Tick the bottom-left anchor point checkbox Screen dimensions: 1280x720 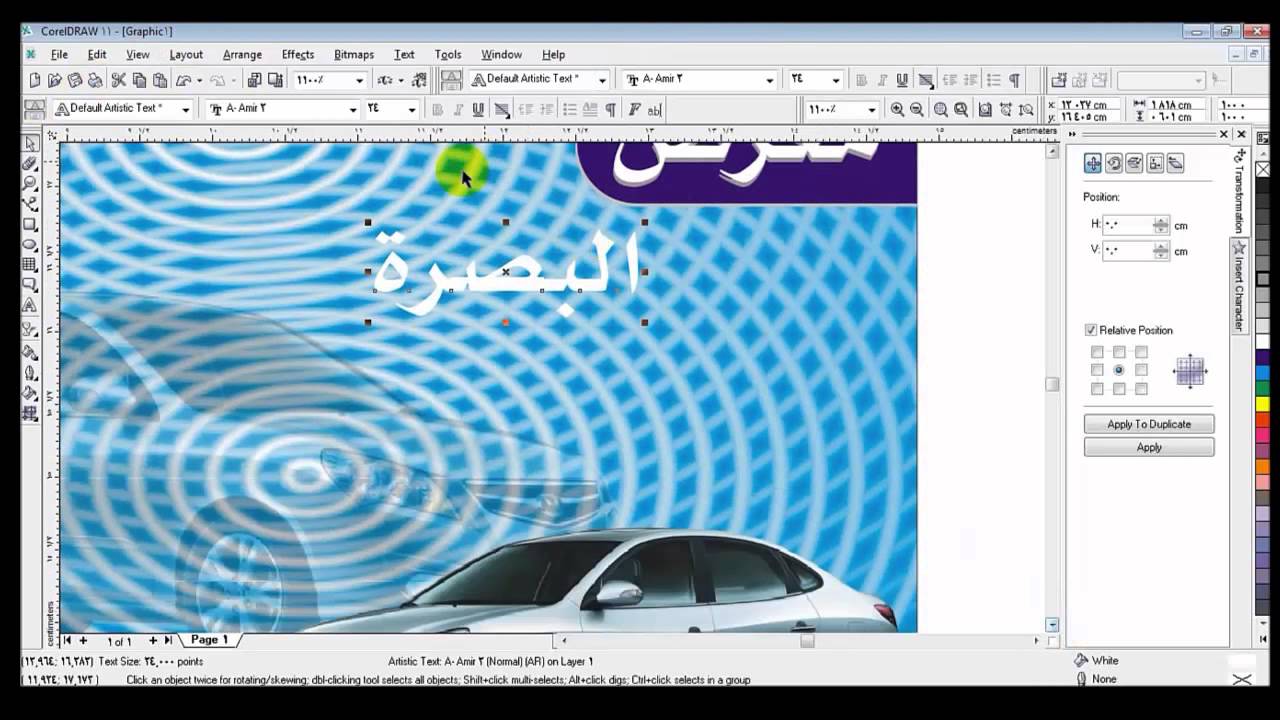pos(1097,389)
